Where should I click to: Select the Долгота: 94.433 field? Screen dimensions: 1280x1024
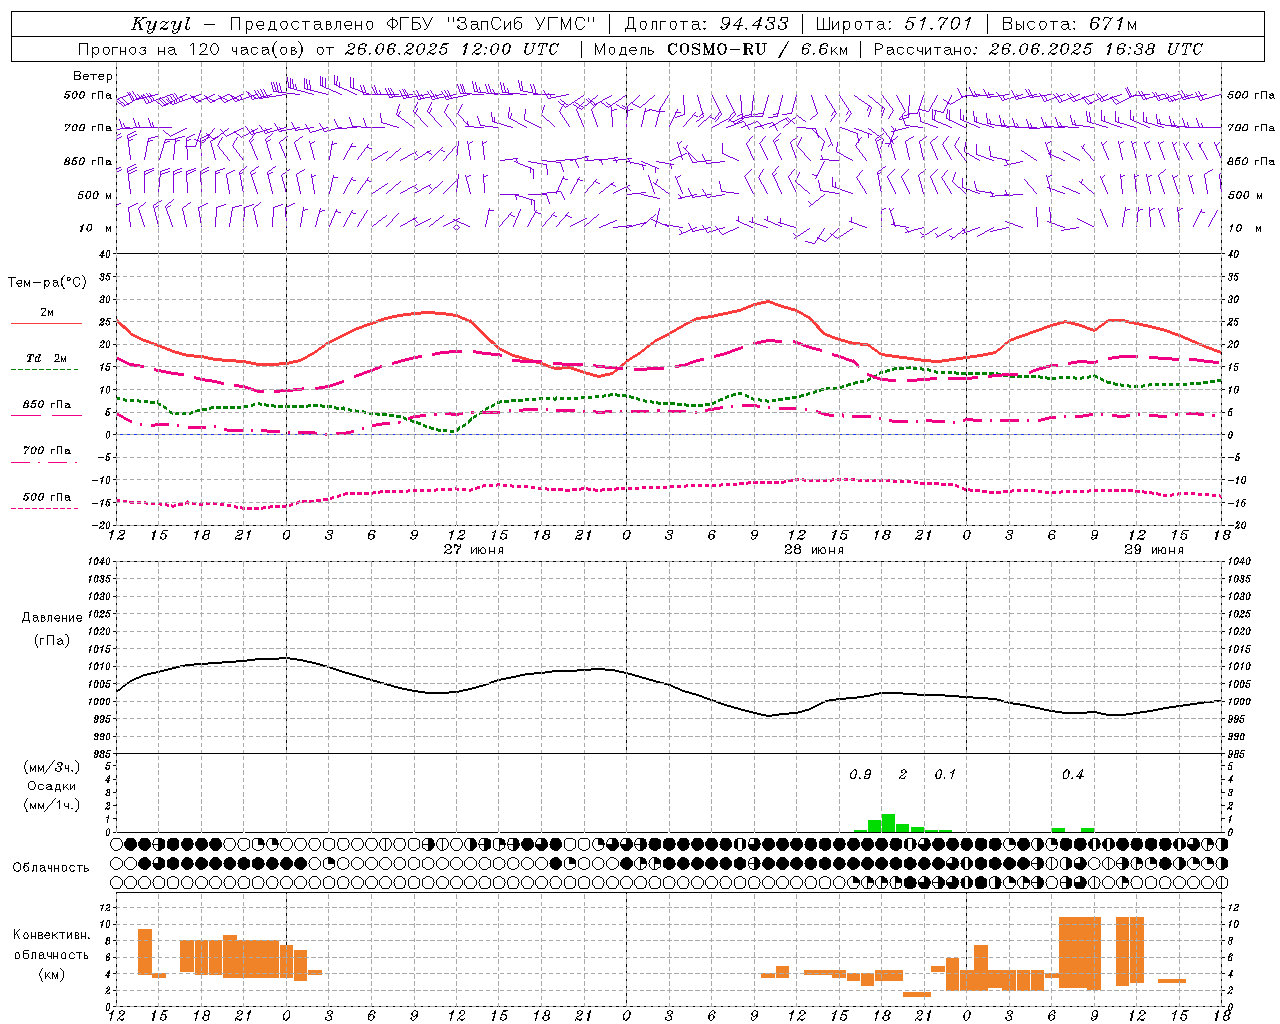click(706, 24)
